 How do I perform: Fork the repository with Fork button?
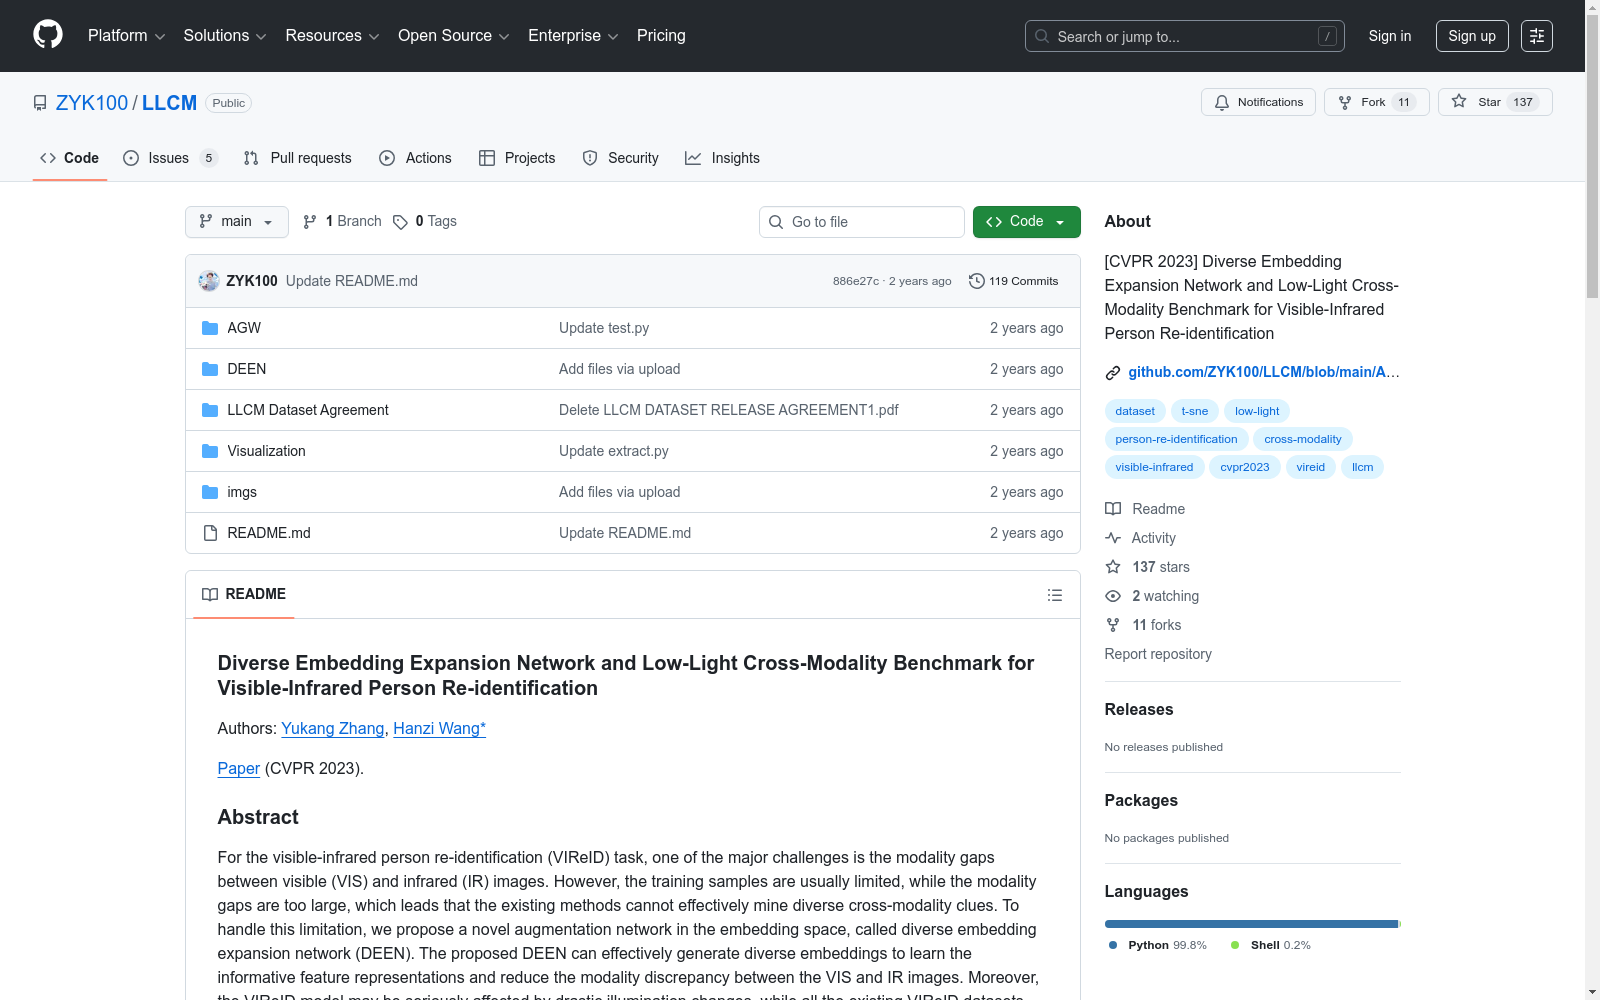click(x=1377, y=102)
